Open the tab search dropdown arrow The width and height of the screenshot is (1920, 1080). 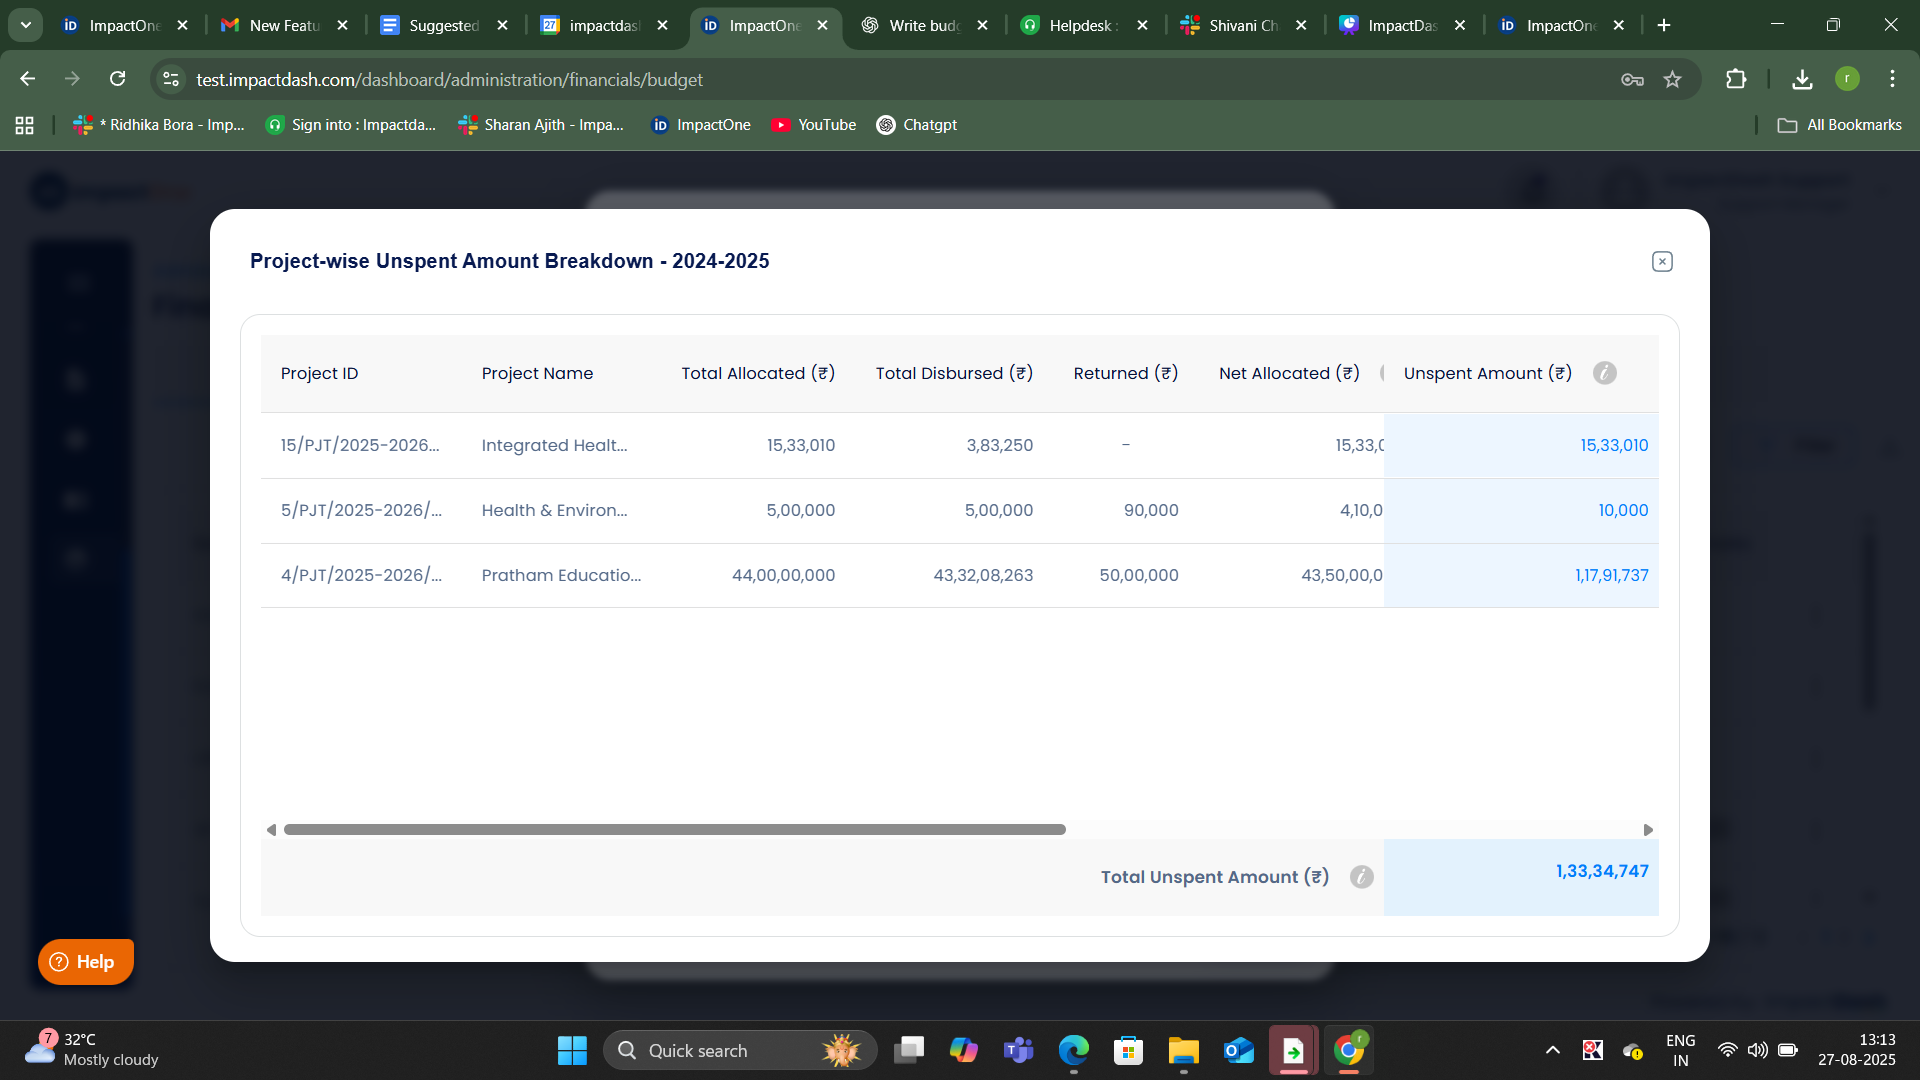26,25
